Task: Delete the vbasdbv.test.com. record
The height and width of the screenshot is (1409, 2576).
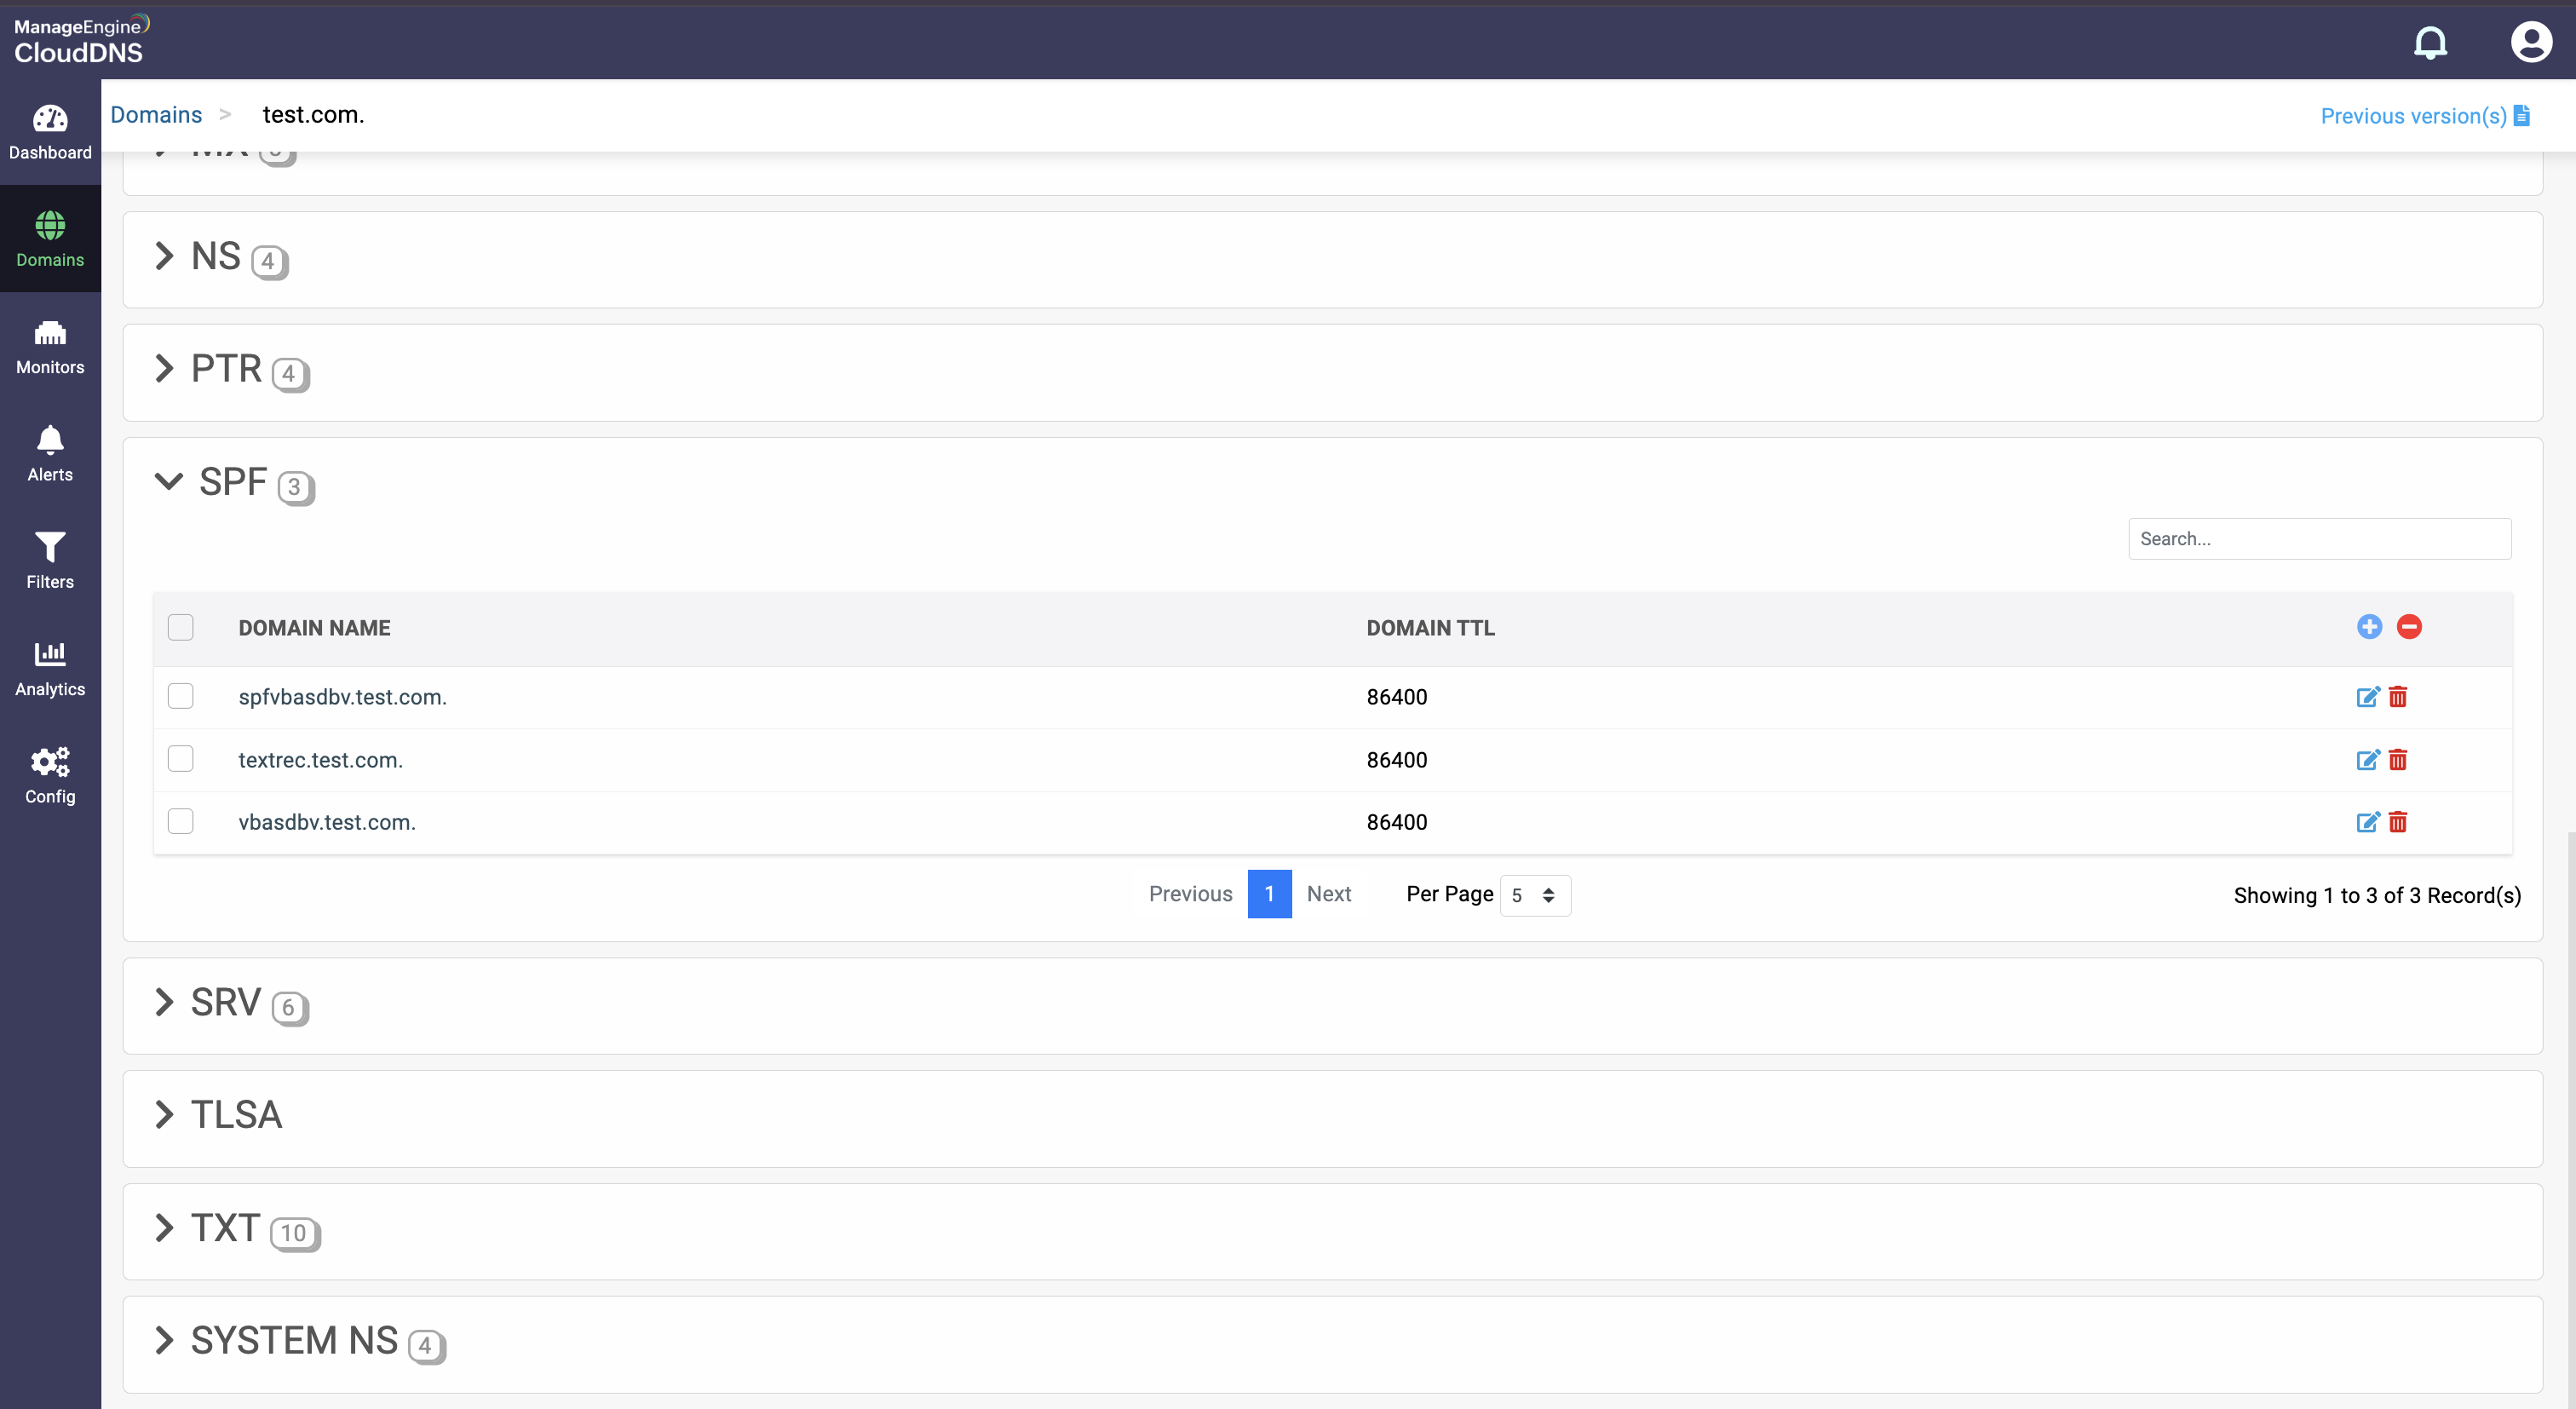Action: (x=2398, y=822)
